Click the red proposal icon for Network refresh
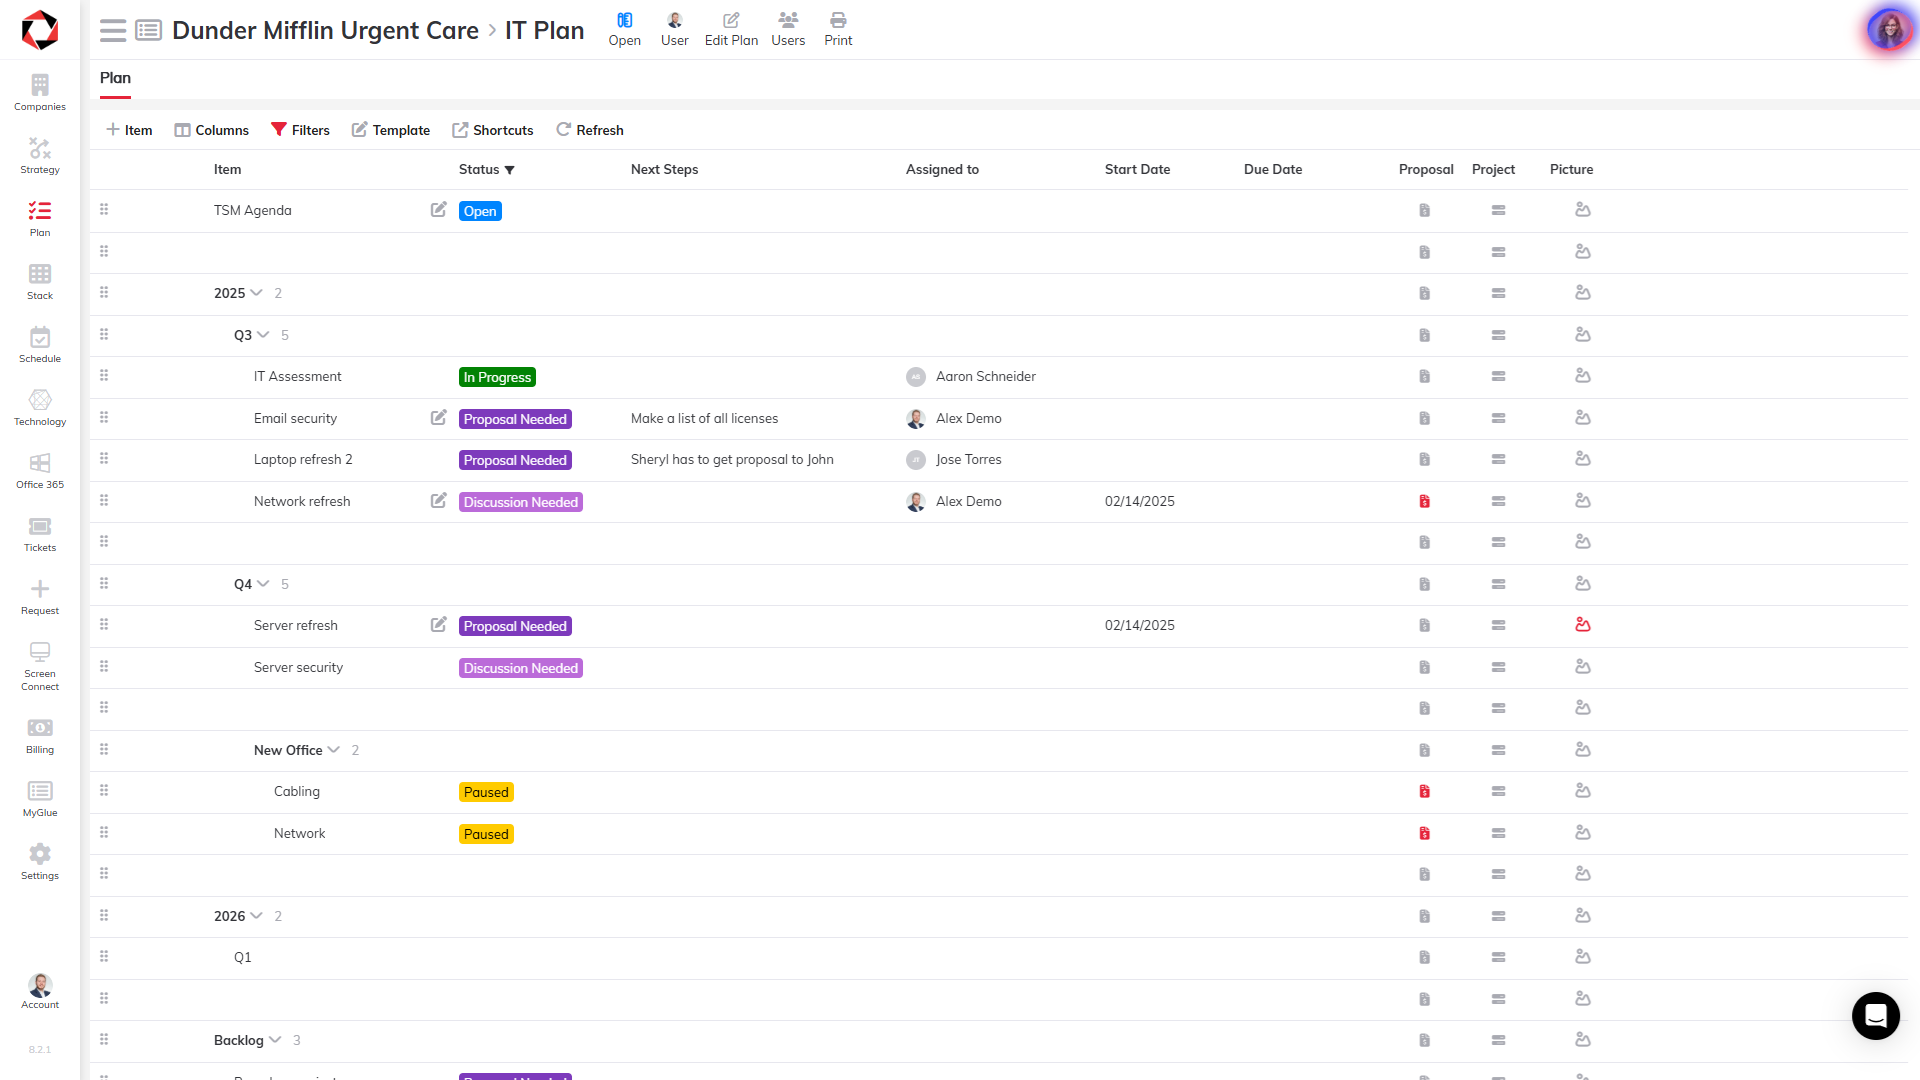Screen dimensions: 1920x1080 [x=1425, y=501]
